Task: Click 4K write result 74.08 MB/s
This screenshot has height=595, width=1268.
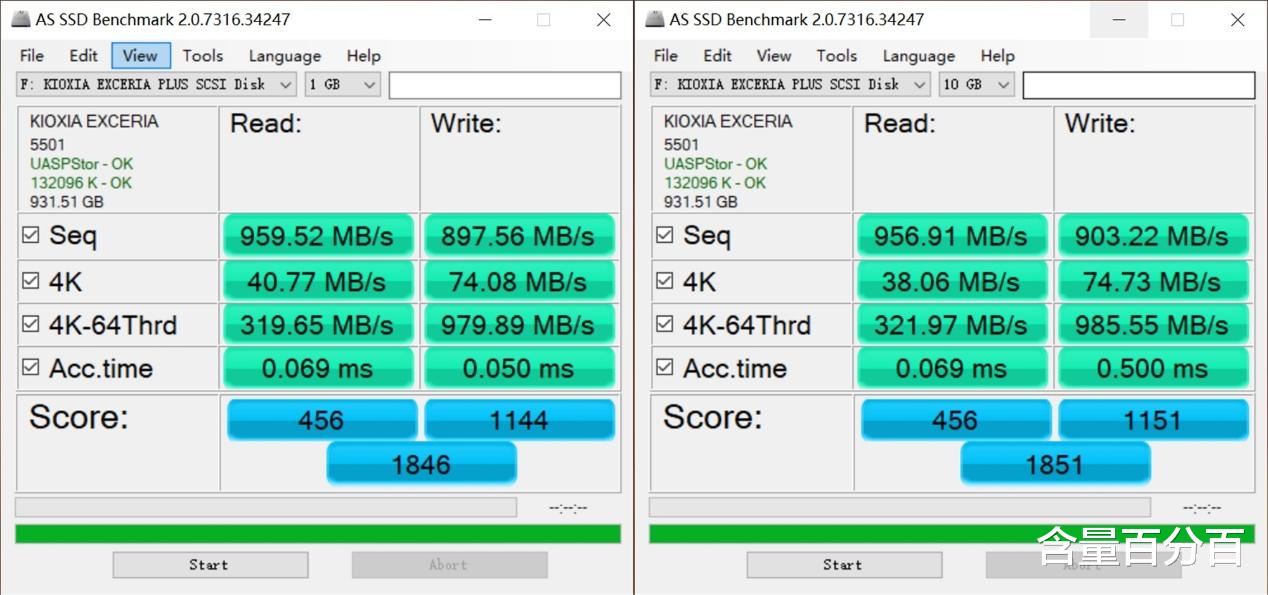Action: point(519,282)
